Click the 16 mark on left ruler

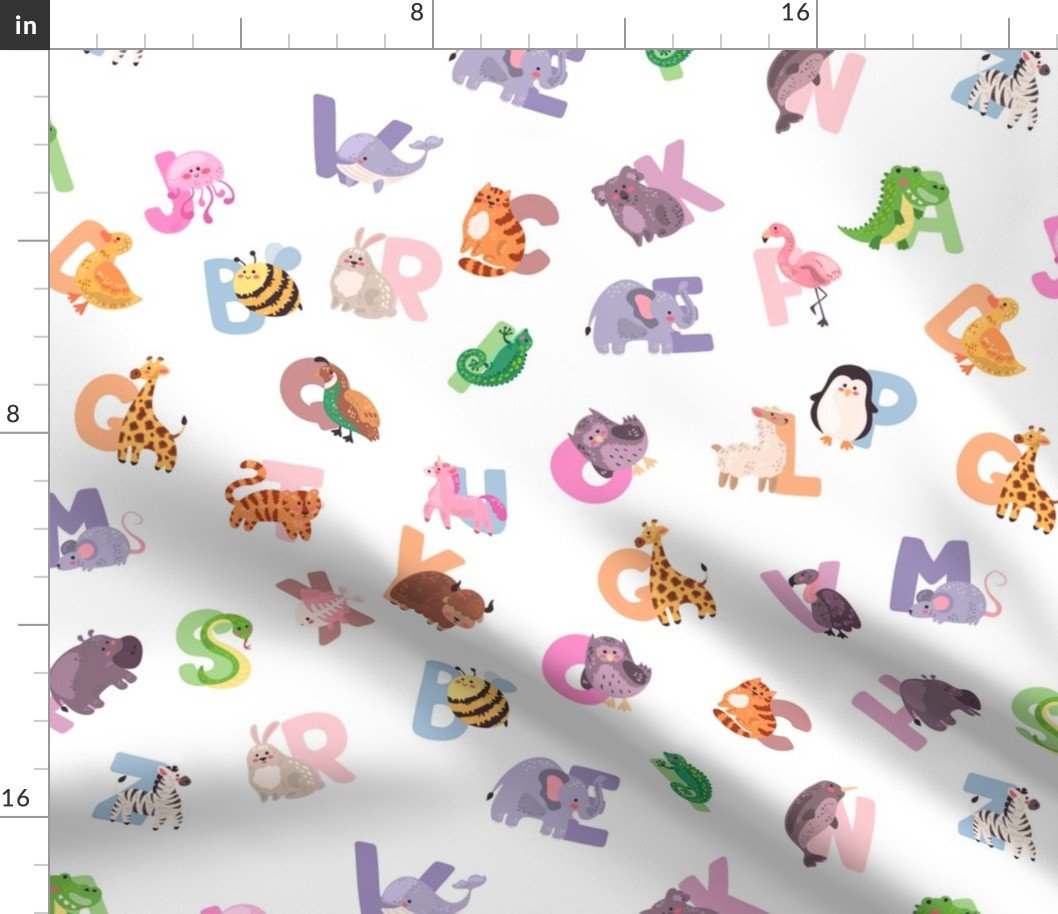pyautogui.click(x=16, y=798)
